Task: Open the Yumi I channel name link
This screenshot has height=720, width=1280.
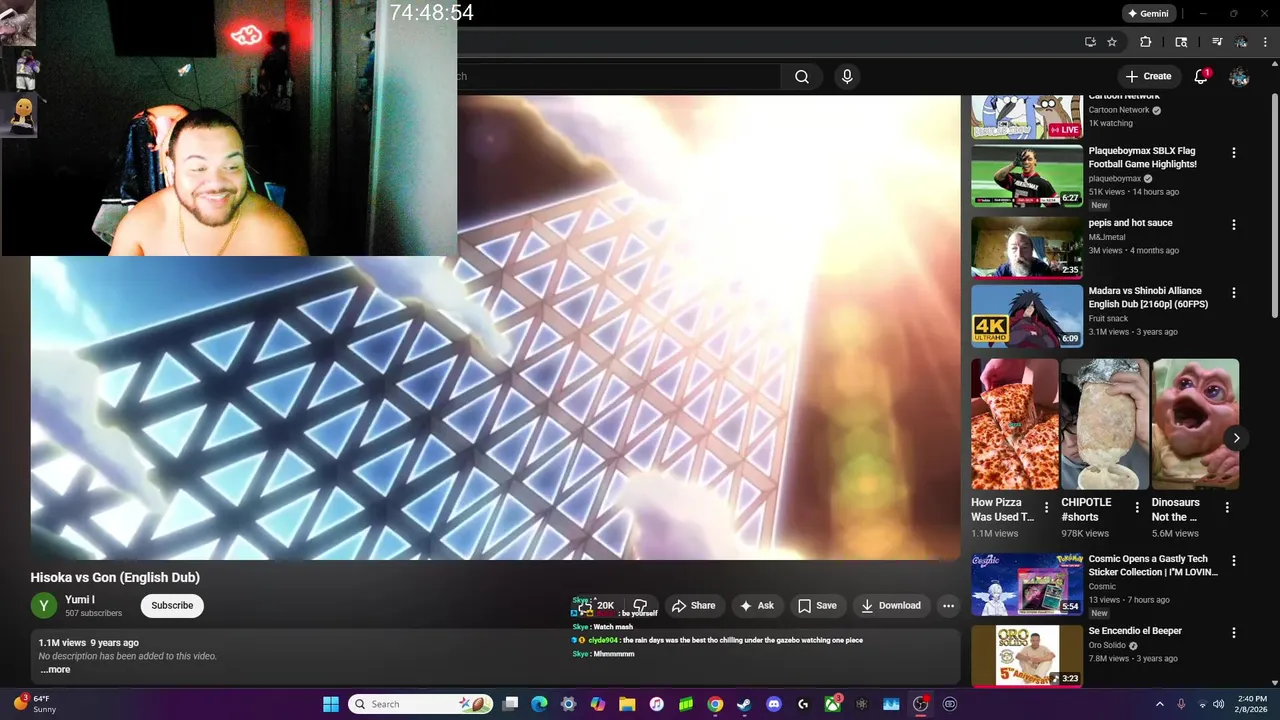Action: [x=80, y=599]
